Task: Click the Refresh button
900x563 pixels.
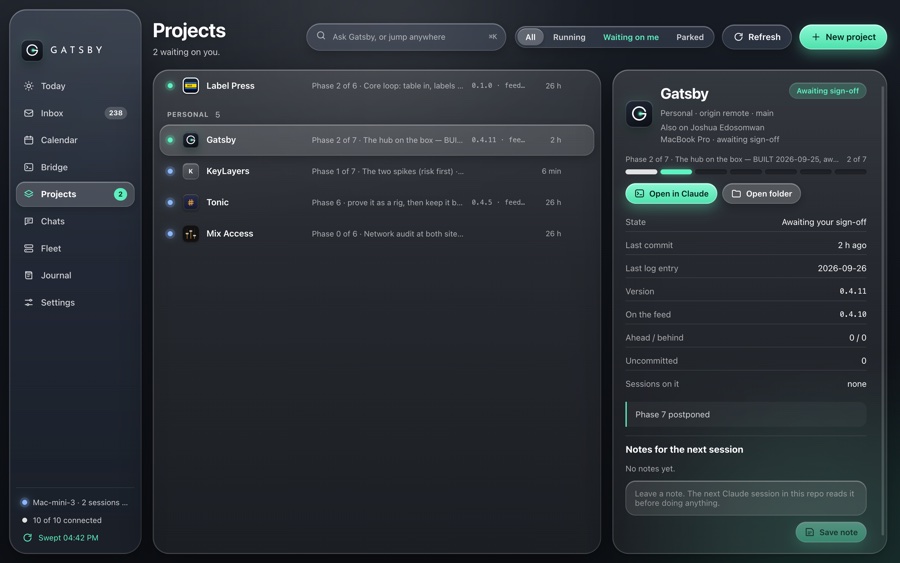Action: (x=757, y=37)
